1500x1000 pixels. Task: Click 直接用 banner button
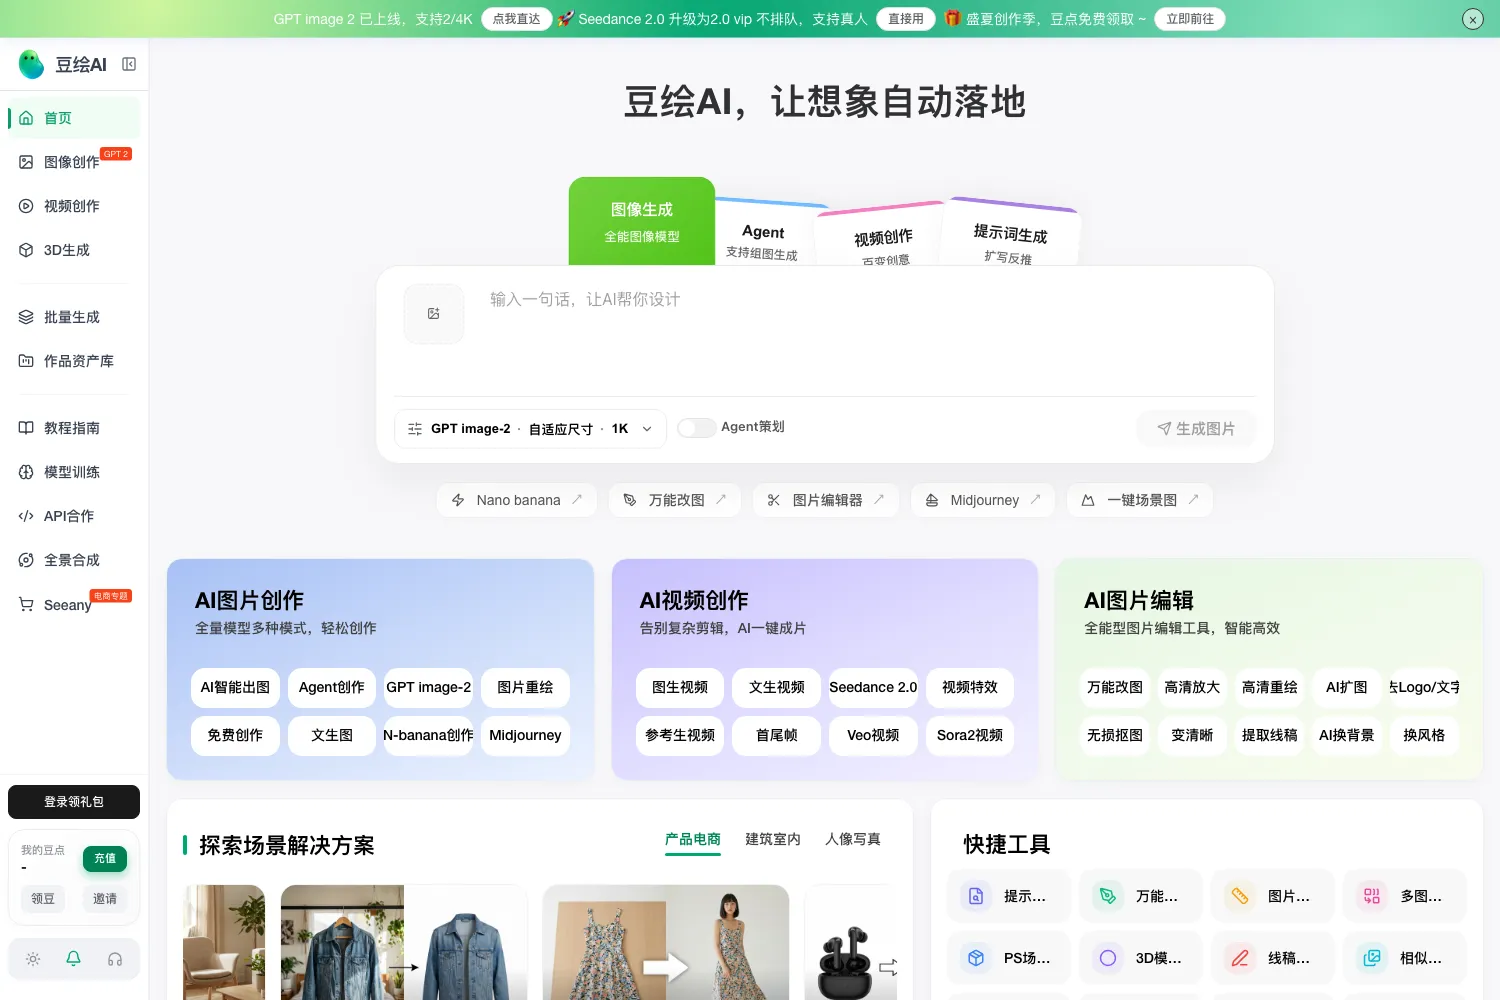click(906, 19)
